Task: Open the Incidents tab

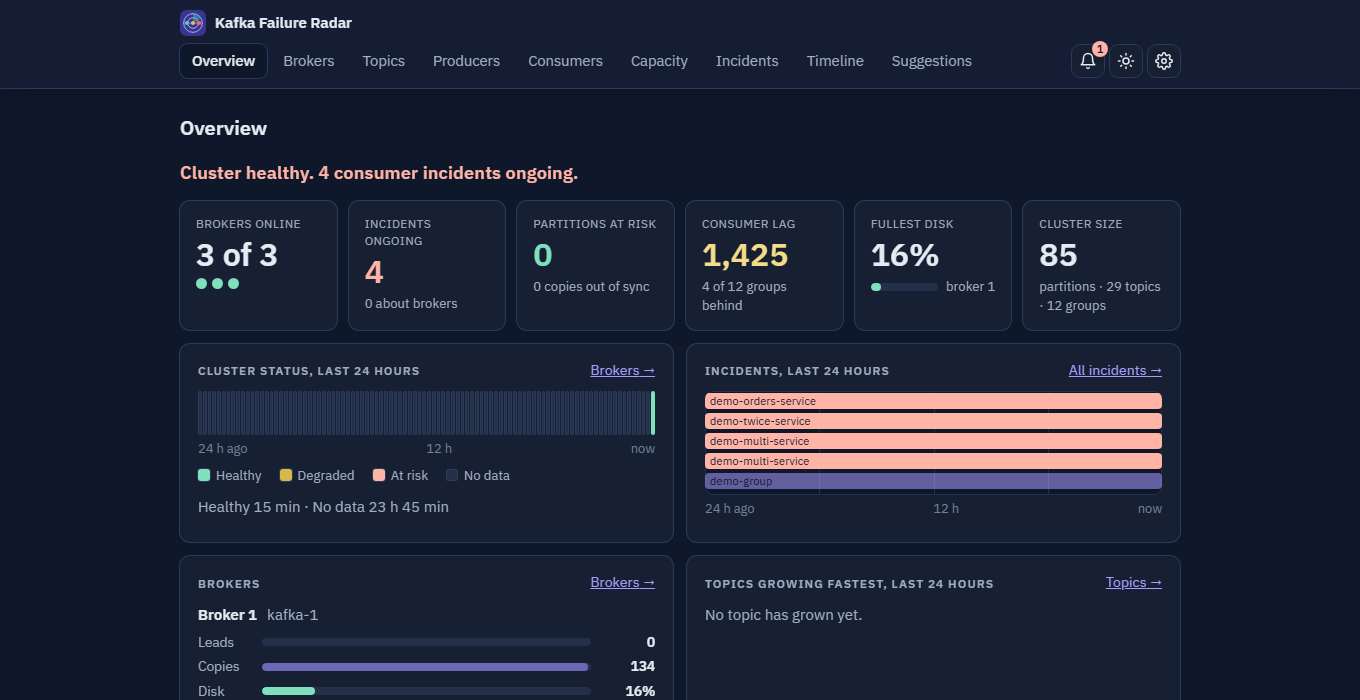Action: tap(747, 61)
